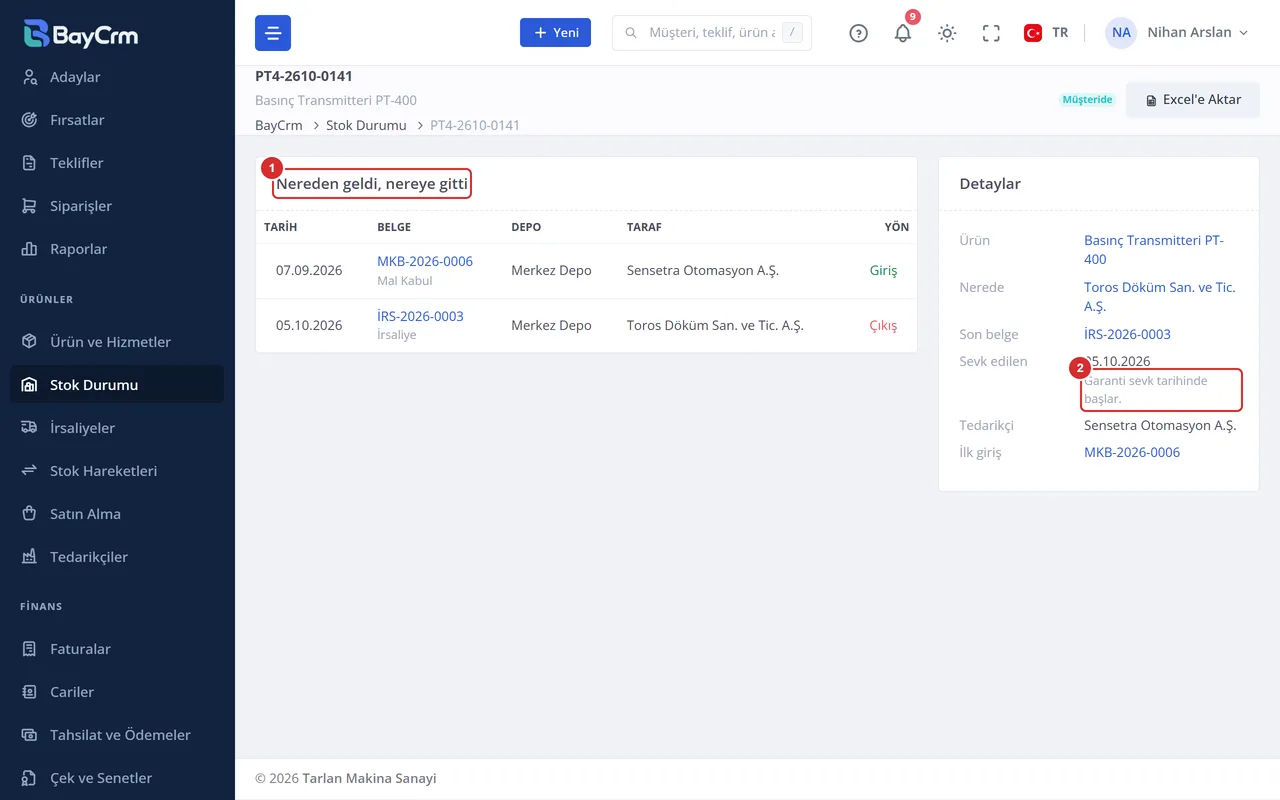The width and height of the screenshot is (1280, 800).
Task: Enter fullscreen mode via the frame icon
Action: click(x=991, y=33)
